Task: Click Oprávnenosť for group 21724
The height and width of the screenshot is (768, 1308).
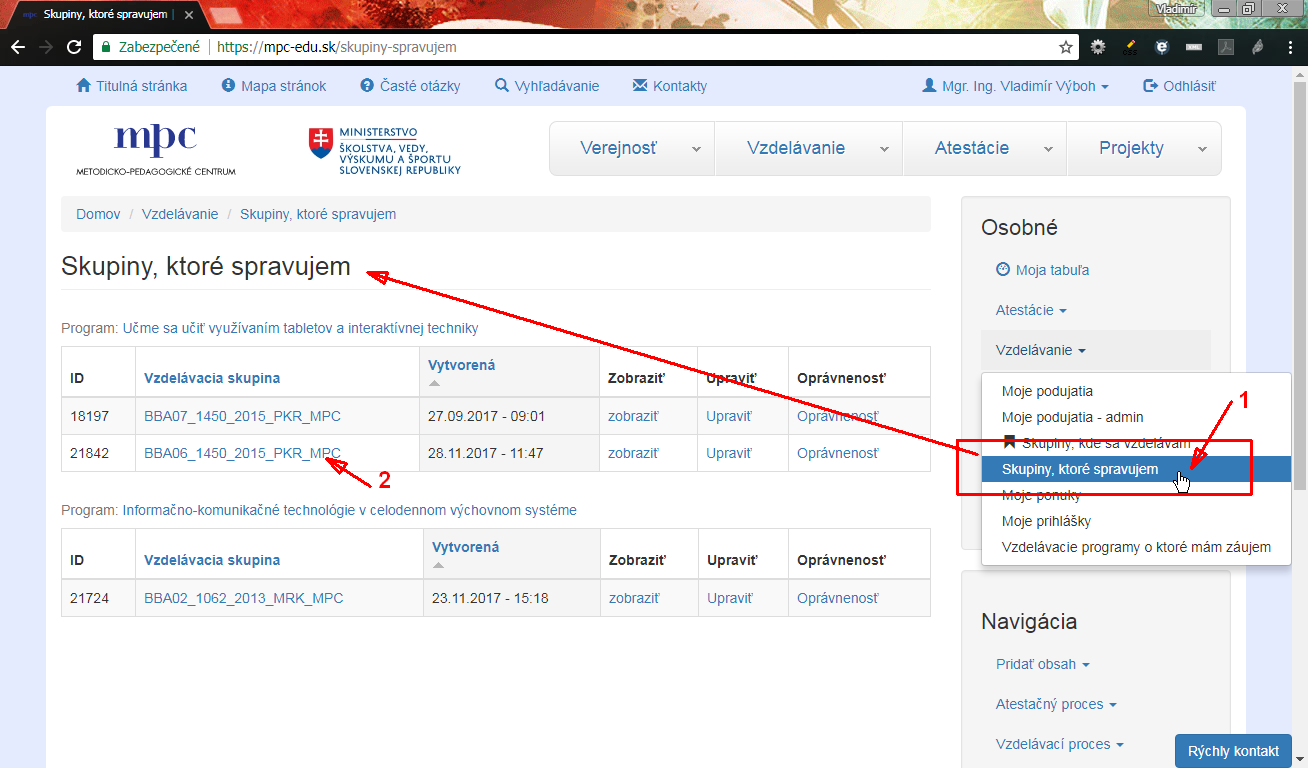Action: [x=837, y=598]
